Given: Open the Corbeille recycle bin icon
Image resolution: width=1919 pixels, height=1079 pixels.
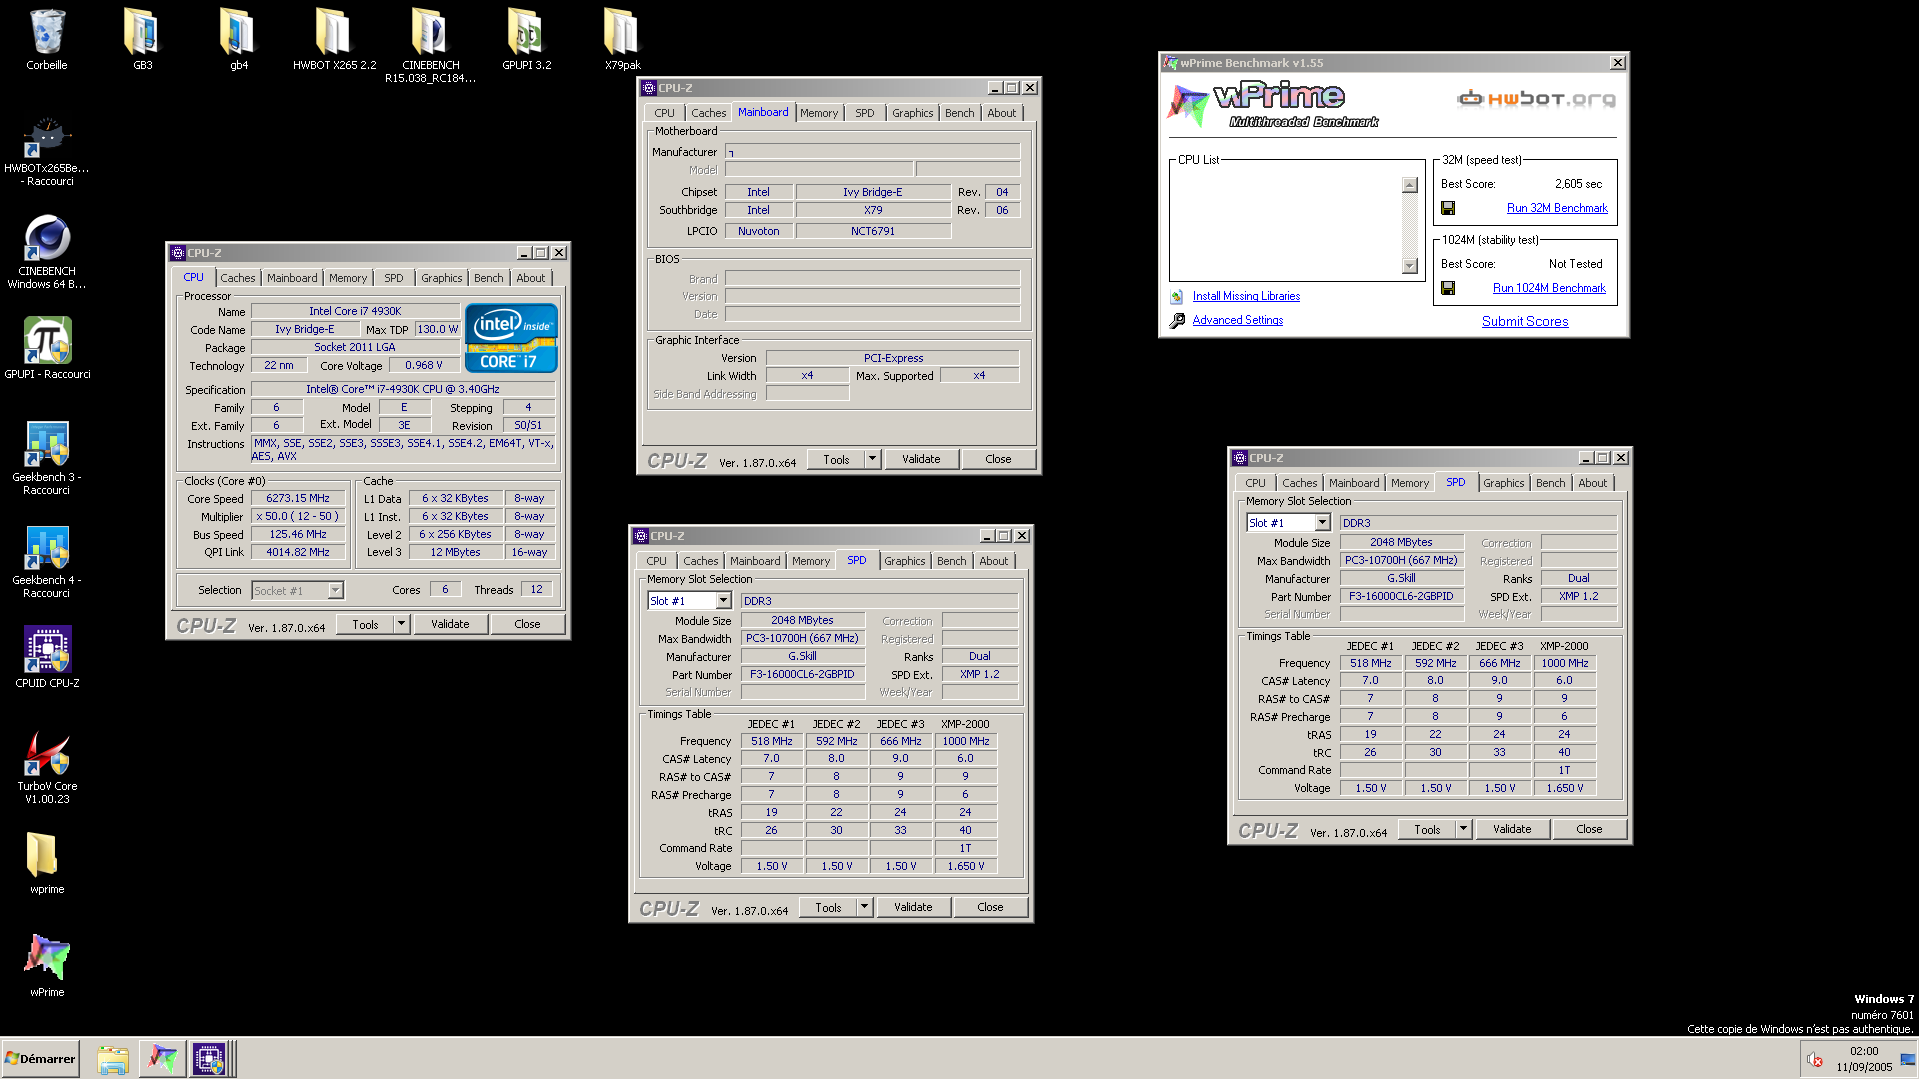Looking at the screenshot, I should pyautogui.click(x=47, y=32).
